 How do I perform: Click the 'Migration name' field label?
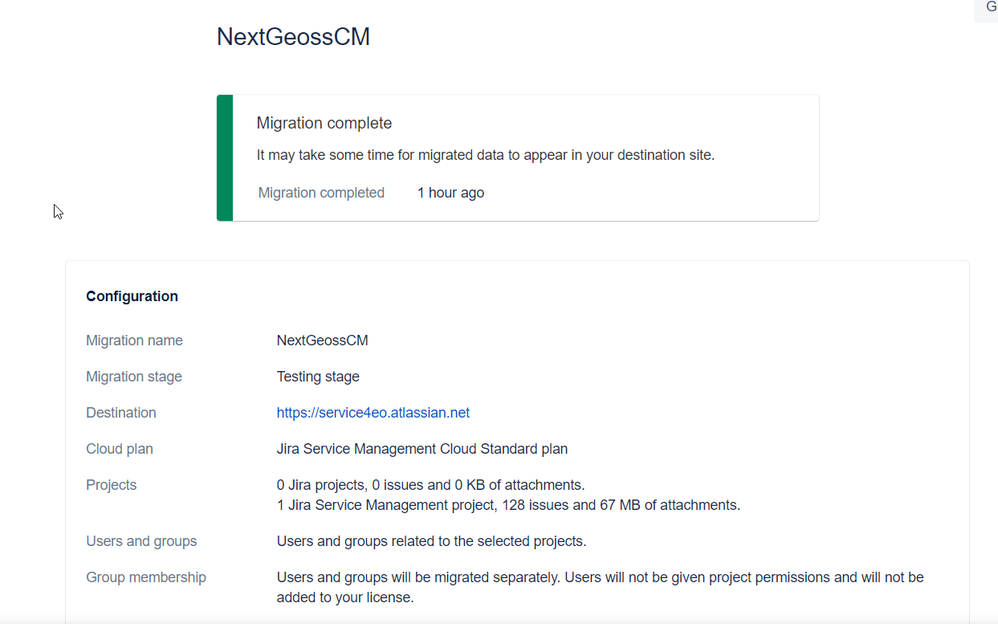tap(134, 341)
